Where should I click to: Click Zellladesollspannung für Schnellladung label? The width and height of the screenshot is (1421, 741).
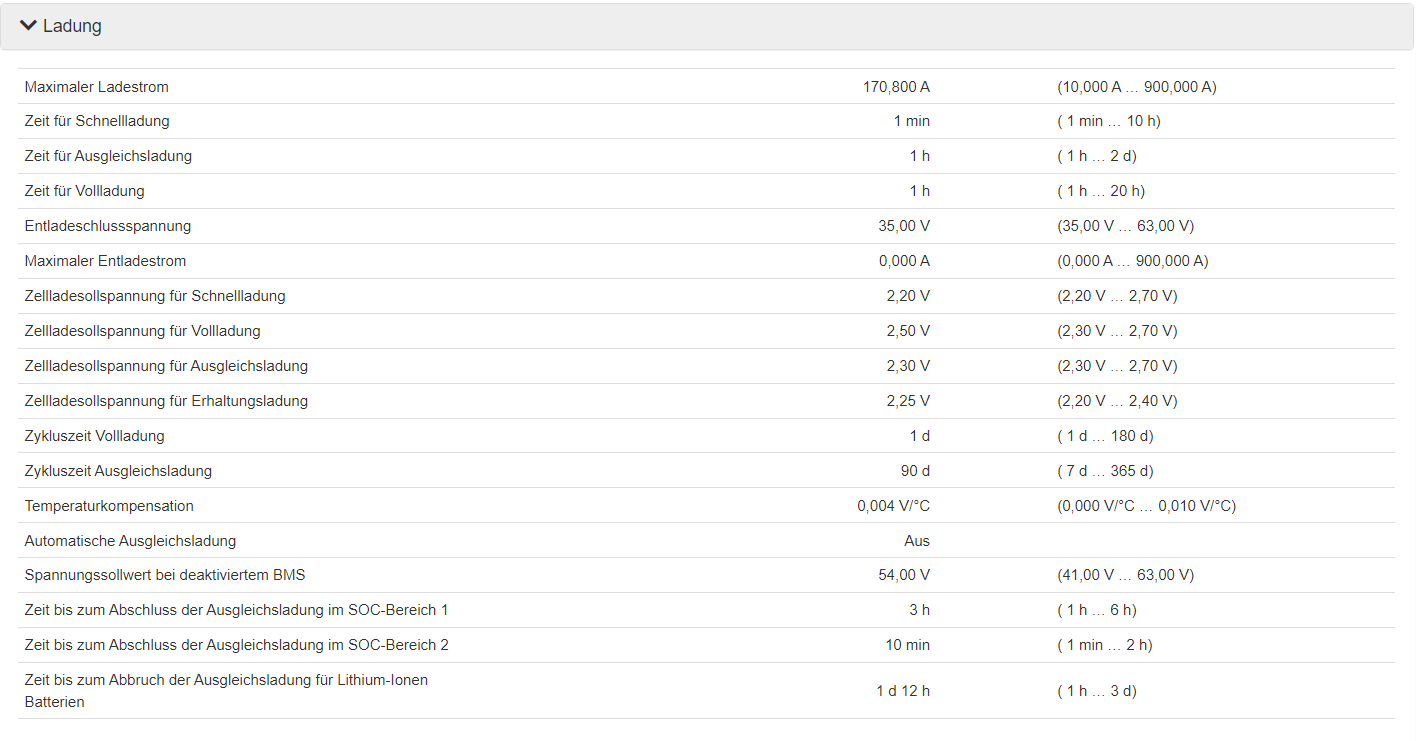[x=155, y=296]
